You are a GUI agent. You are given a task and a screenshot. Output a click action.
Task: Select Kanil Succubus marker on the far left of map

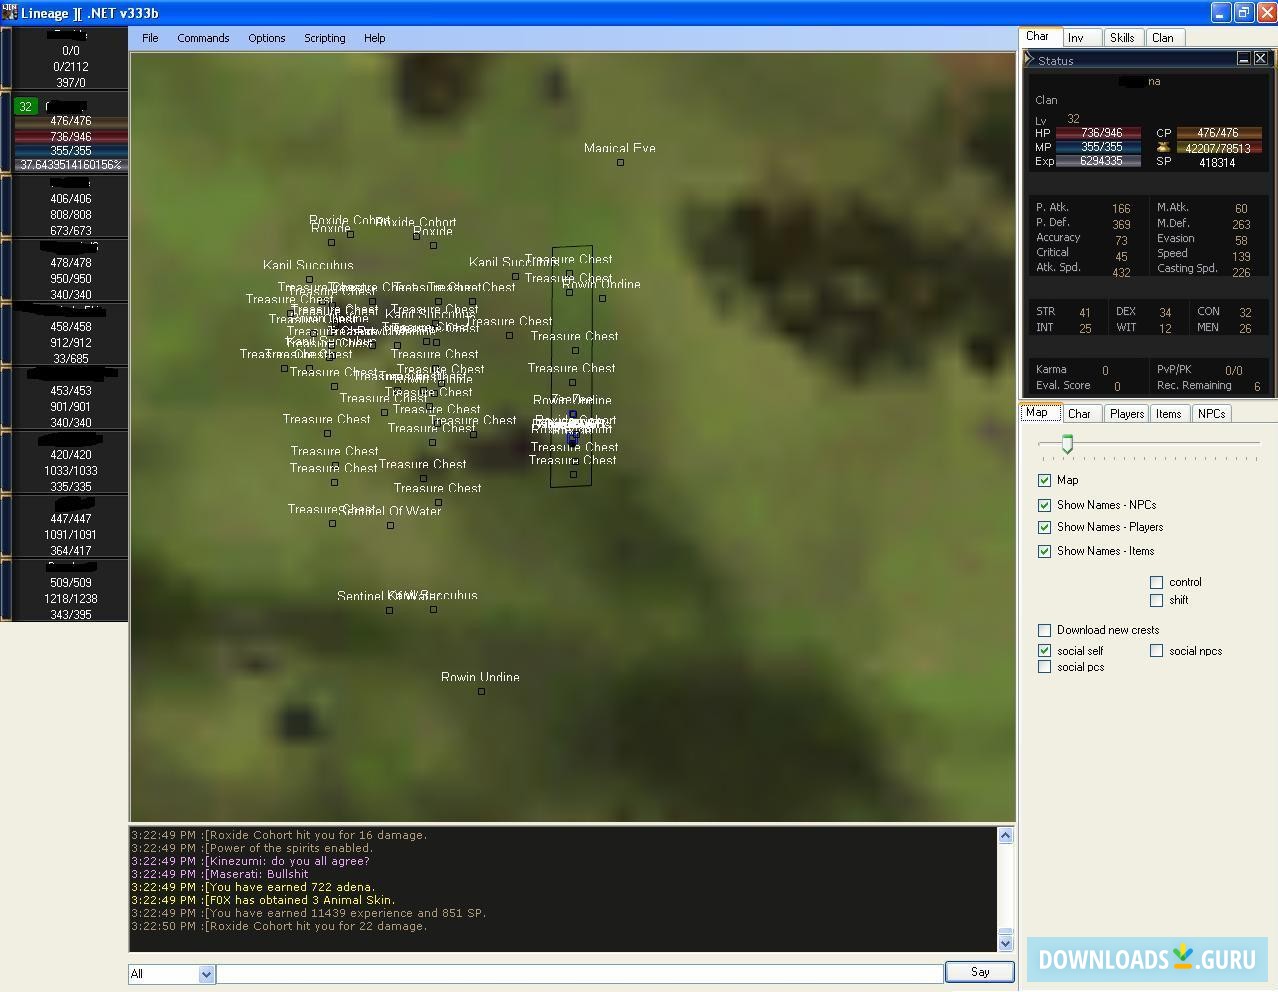[x=309, y=279]
